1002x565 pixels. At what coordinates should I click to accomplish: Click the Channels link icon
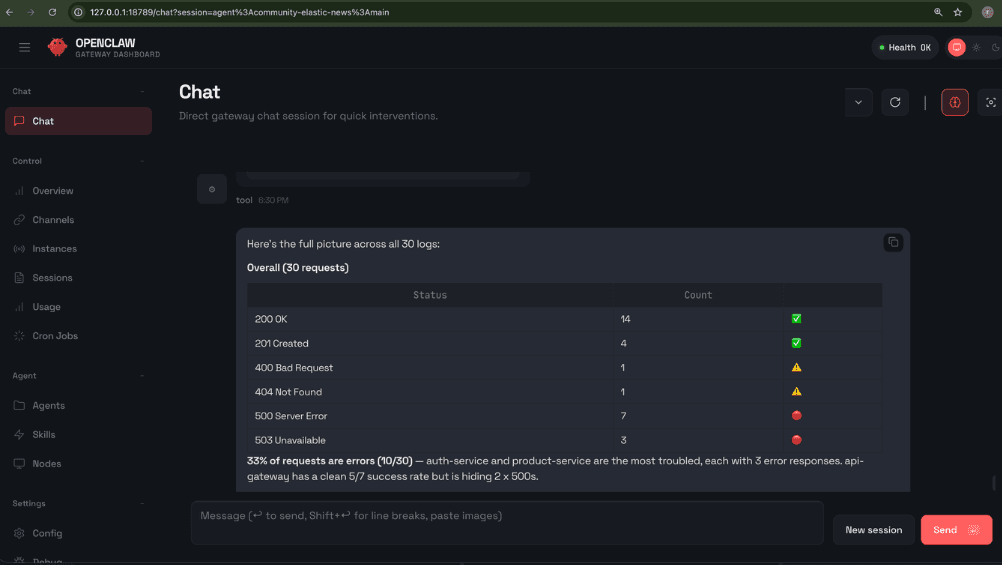pos(19,220)
